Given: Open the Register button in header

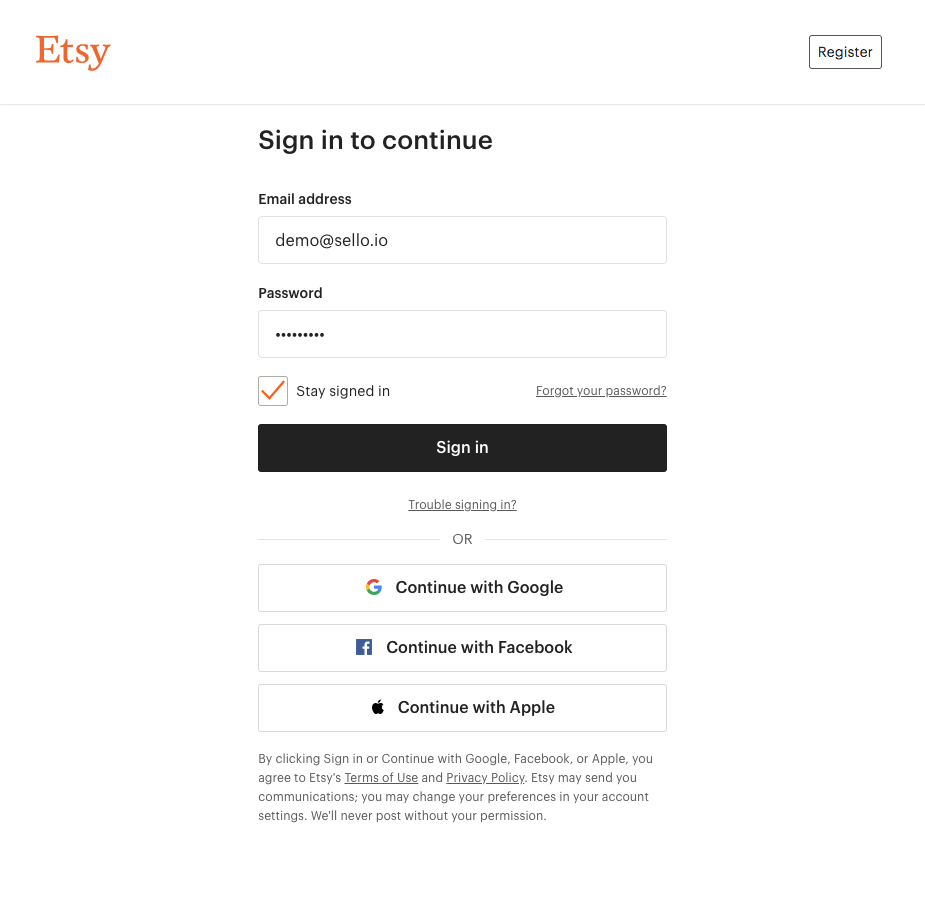Looking at the screenshot, I should 845,52.
